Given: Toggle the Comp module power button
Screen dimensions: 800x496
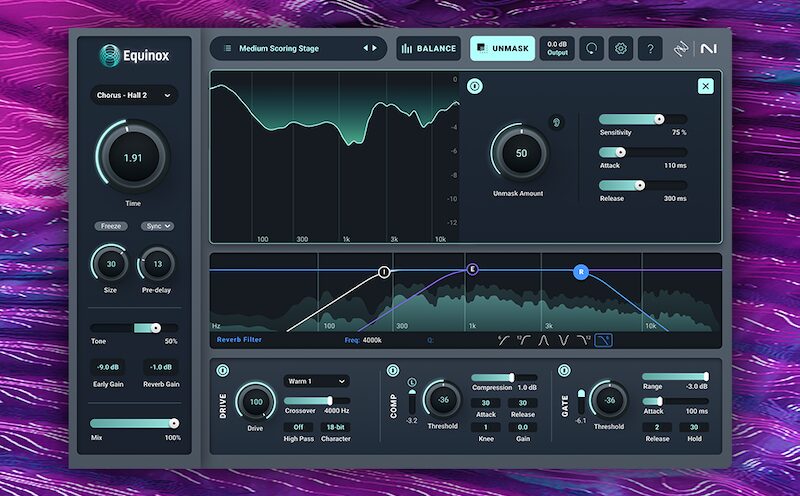Looking at the screenshot, I should point(392,370).
